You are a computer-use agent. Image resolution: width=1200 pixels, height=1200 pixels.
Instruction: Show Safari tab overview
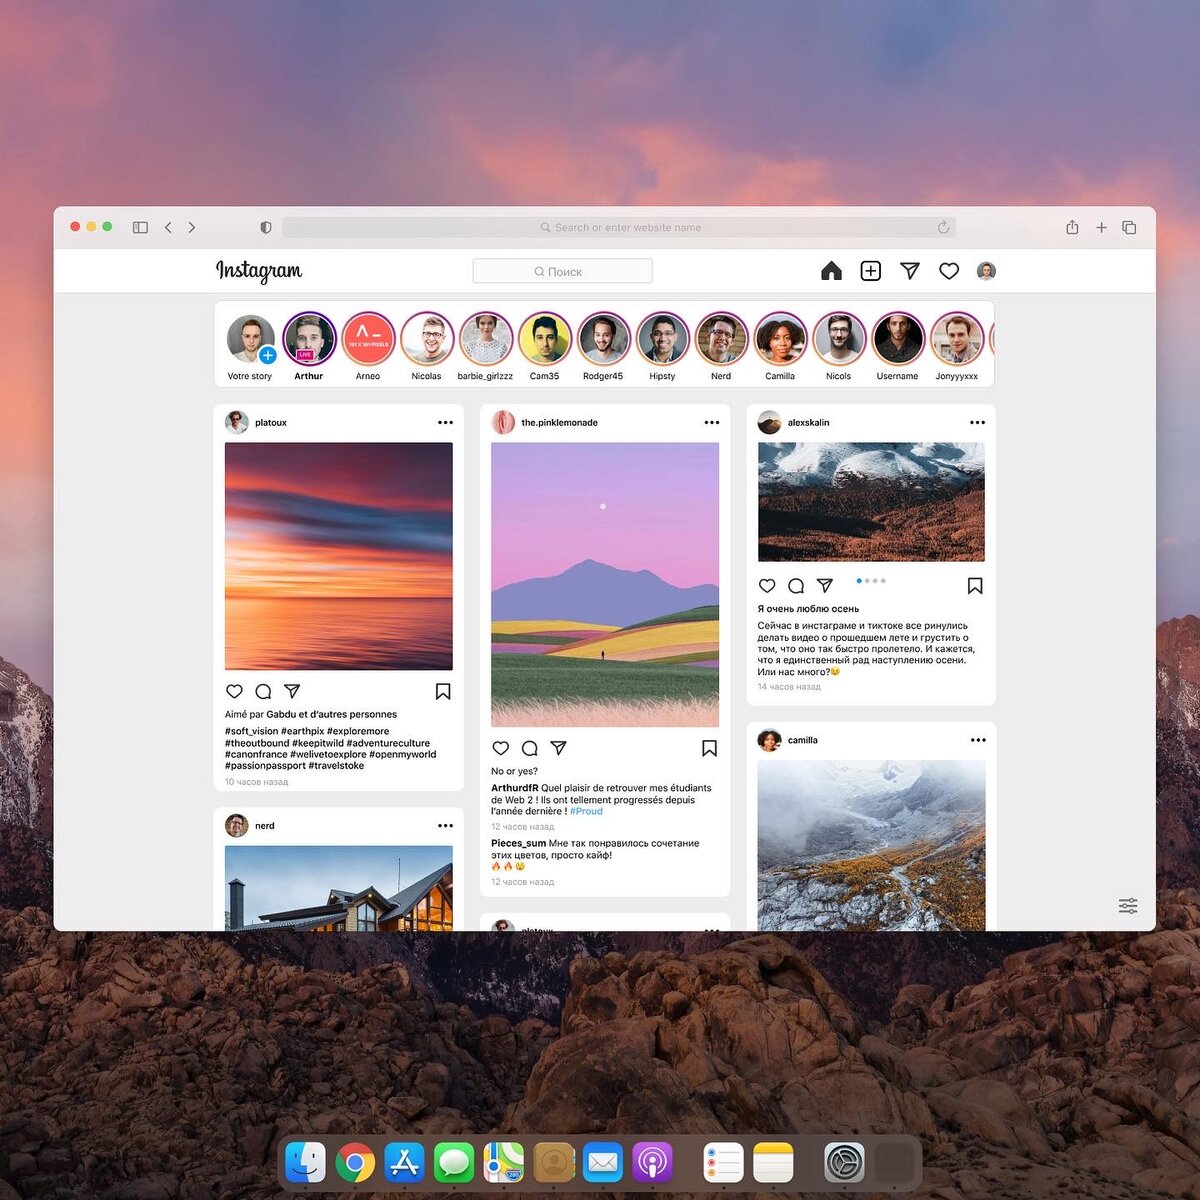click(x=1129, y=227)
